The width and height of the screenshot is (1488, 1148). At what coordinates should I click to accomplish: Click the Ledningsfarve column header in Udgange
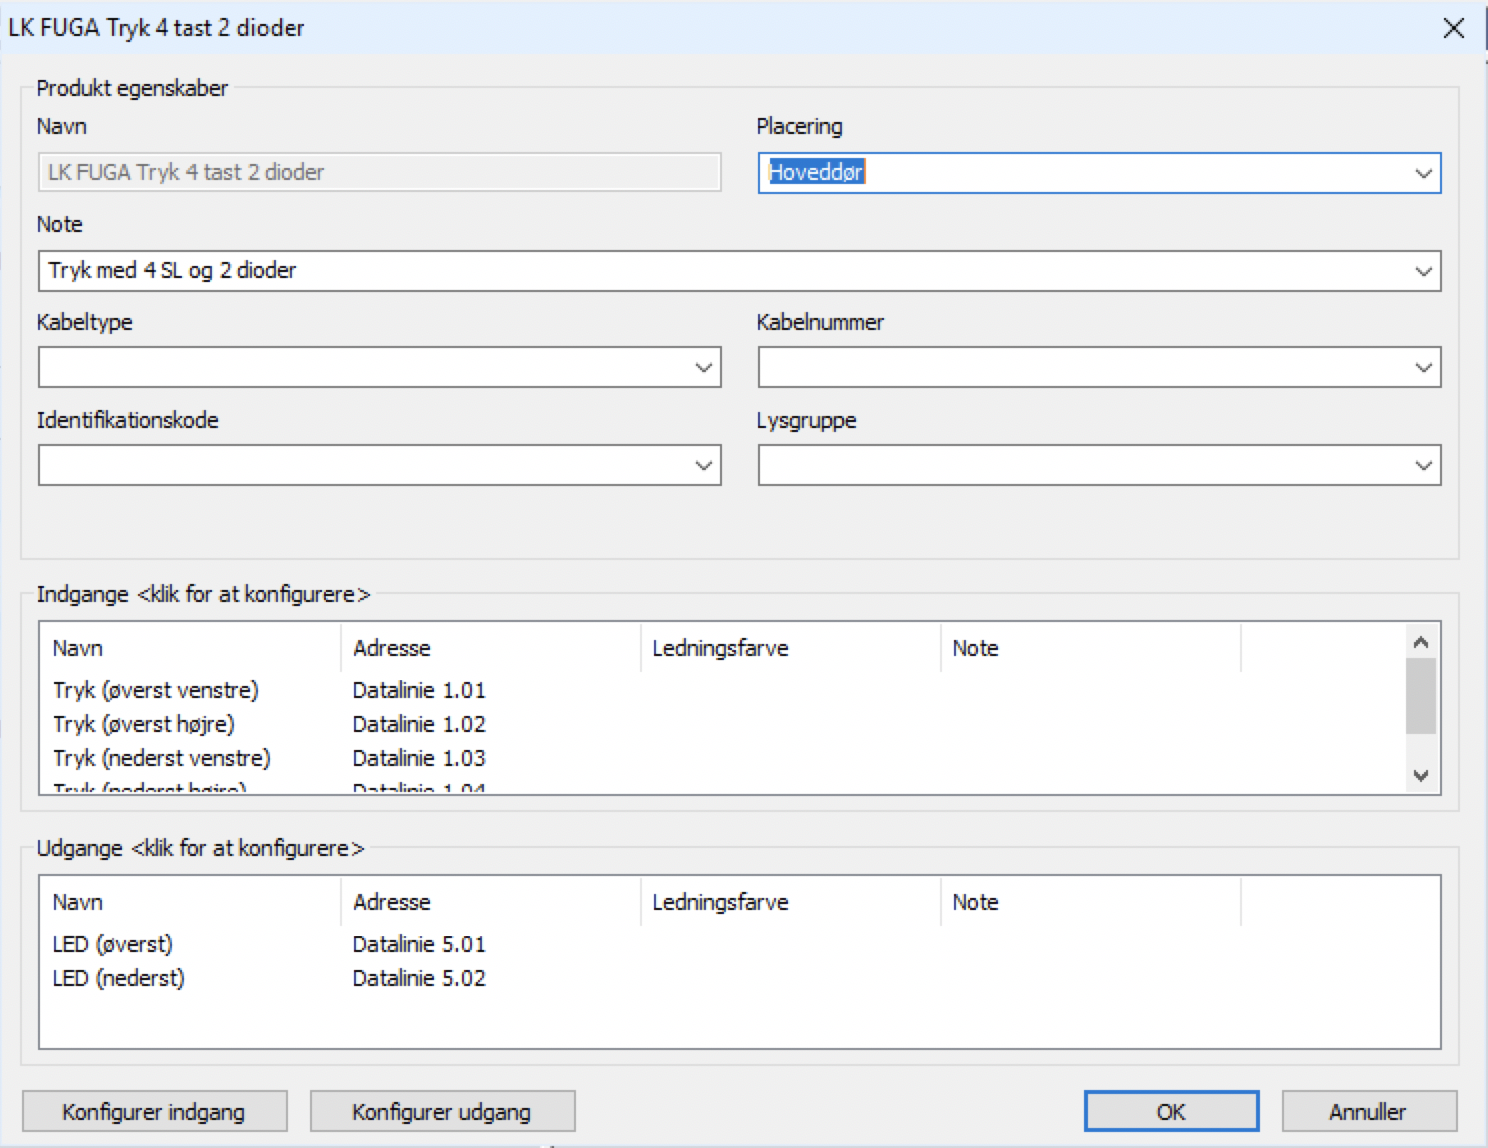tap(720, 902)
